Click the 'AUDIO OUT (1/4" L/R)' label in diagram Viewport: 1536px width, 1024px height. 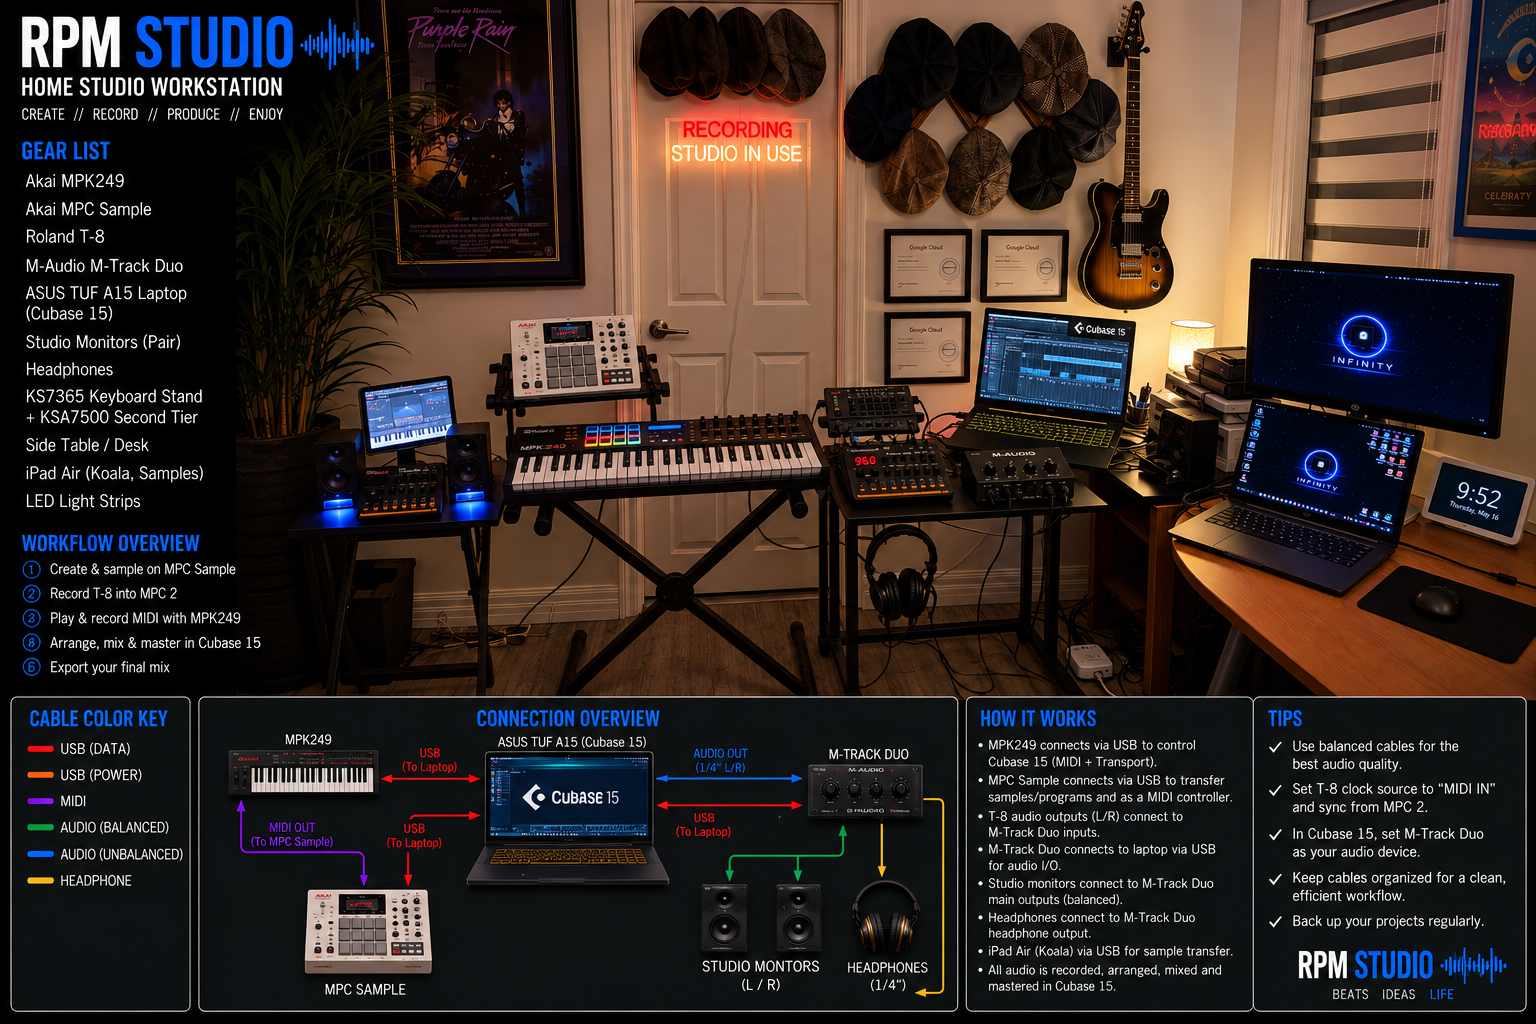(720, 760)
